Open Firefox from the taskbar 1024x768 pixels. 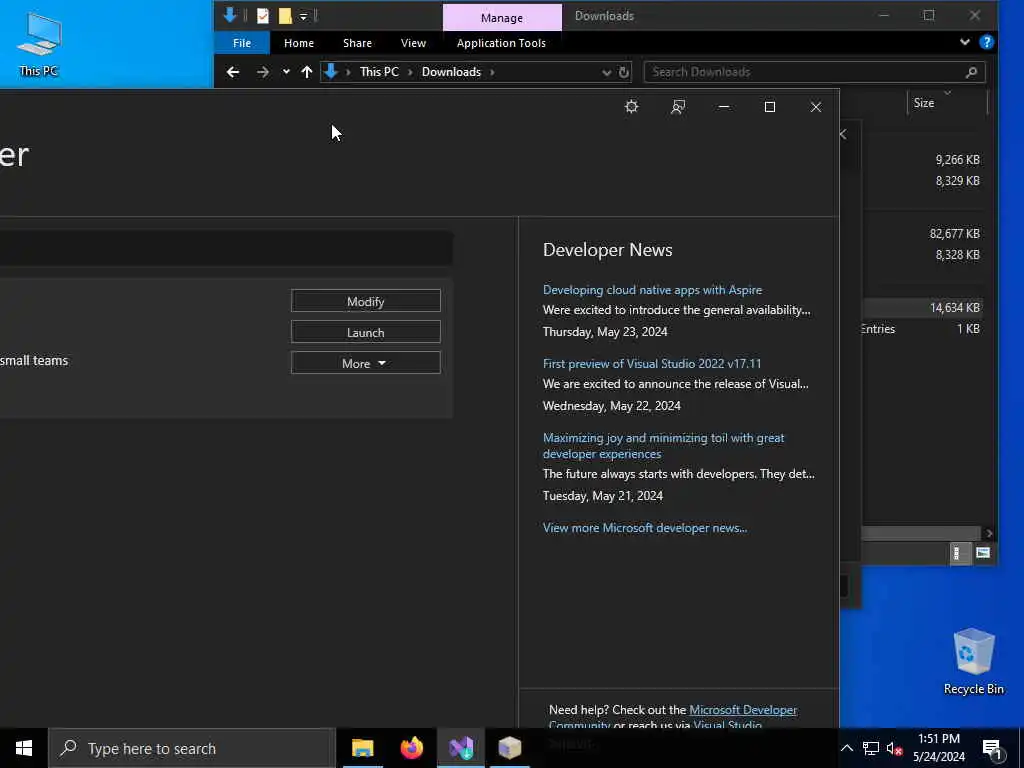coord(411,748)
